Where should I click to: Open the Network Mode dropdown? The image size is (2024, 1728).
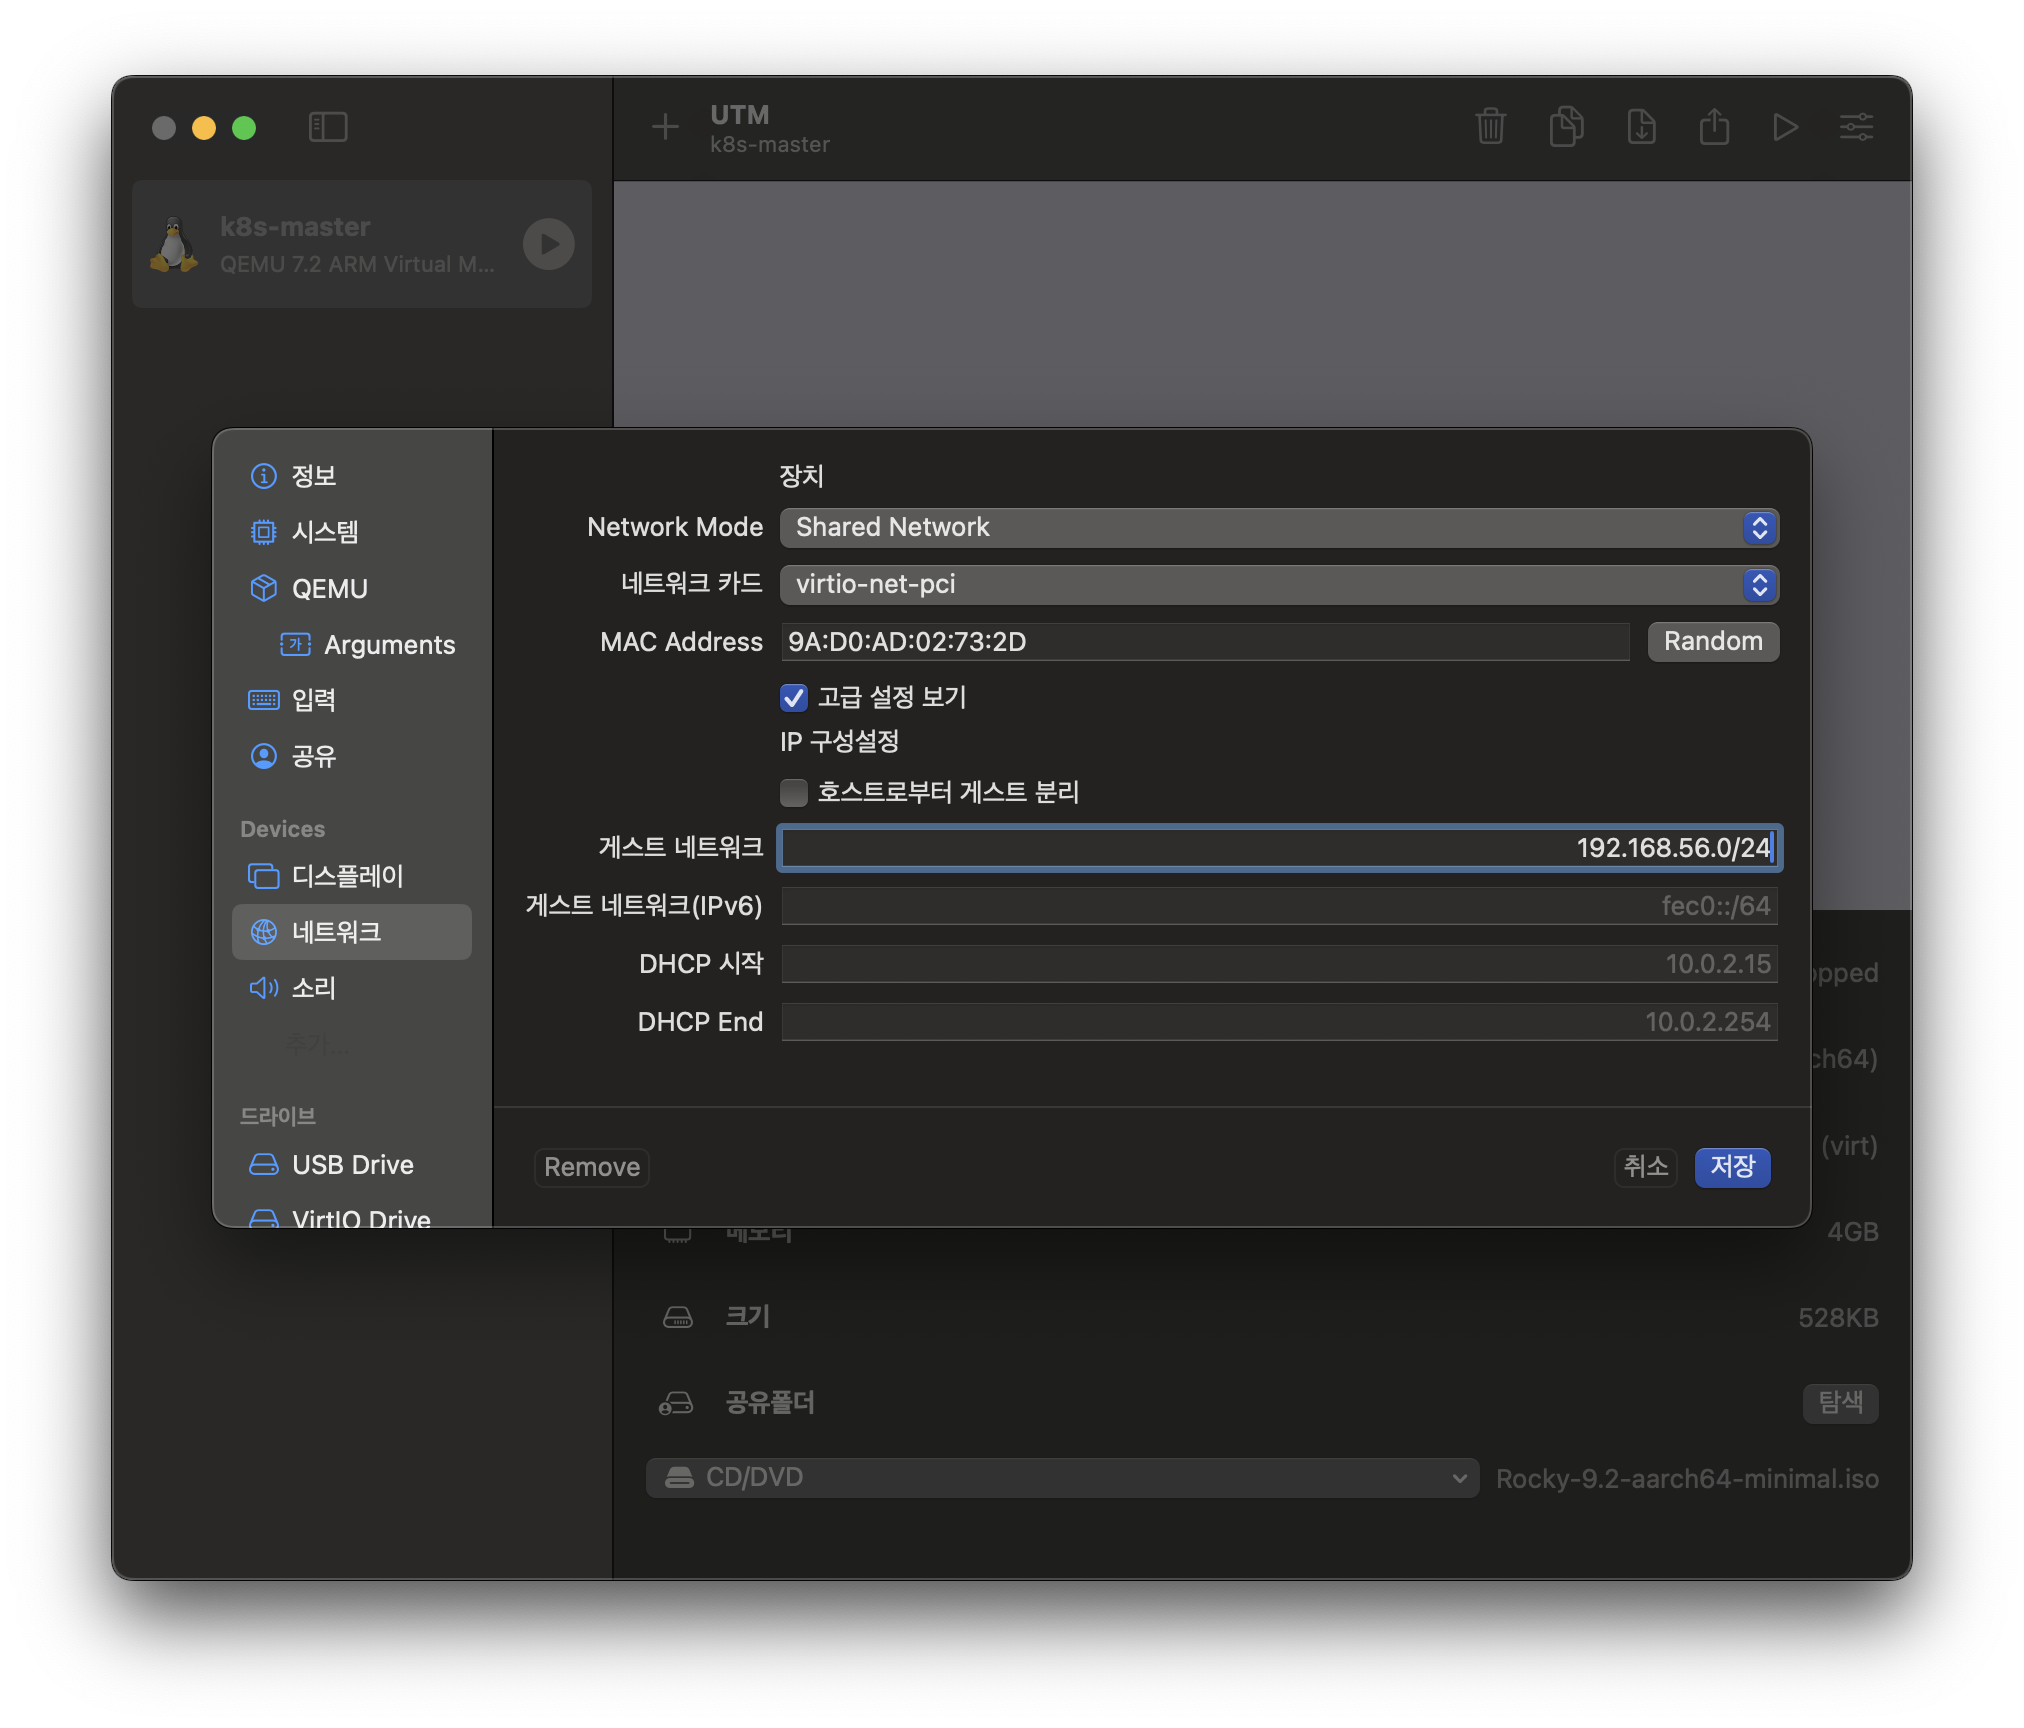pos(1278,528)
